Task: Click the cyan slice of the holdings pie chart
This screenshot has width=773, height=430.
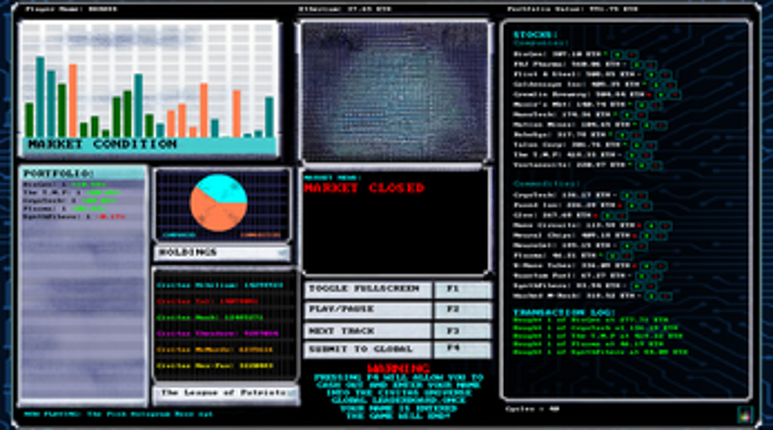Action: [222, 187]
